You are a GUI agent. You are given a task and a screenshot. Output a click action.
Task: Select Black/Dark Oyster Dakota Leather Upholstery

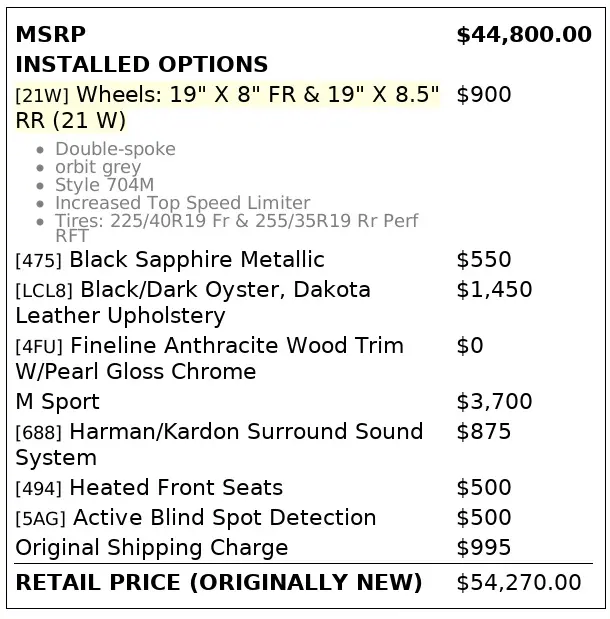pos(193,303)
